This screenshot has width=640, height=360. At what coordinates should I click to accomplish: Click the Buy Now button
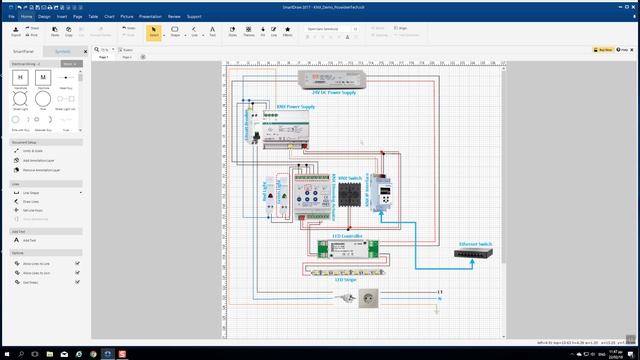603,50
